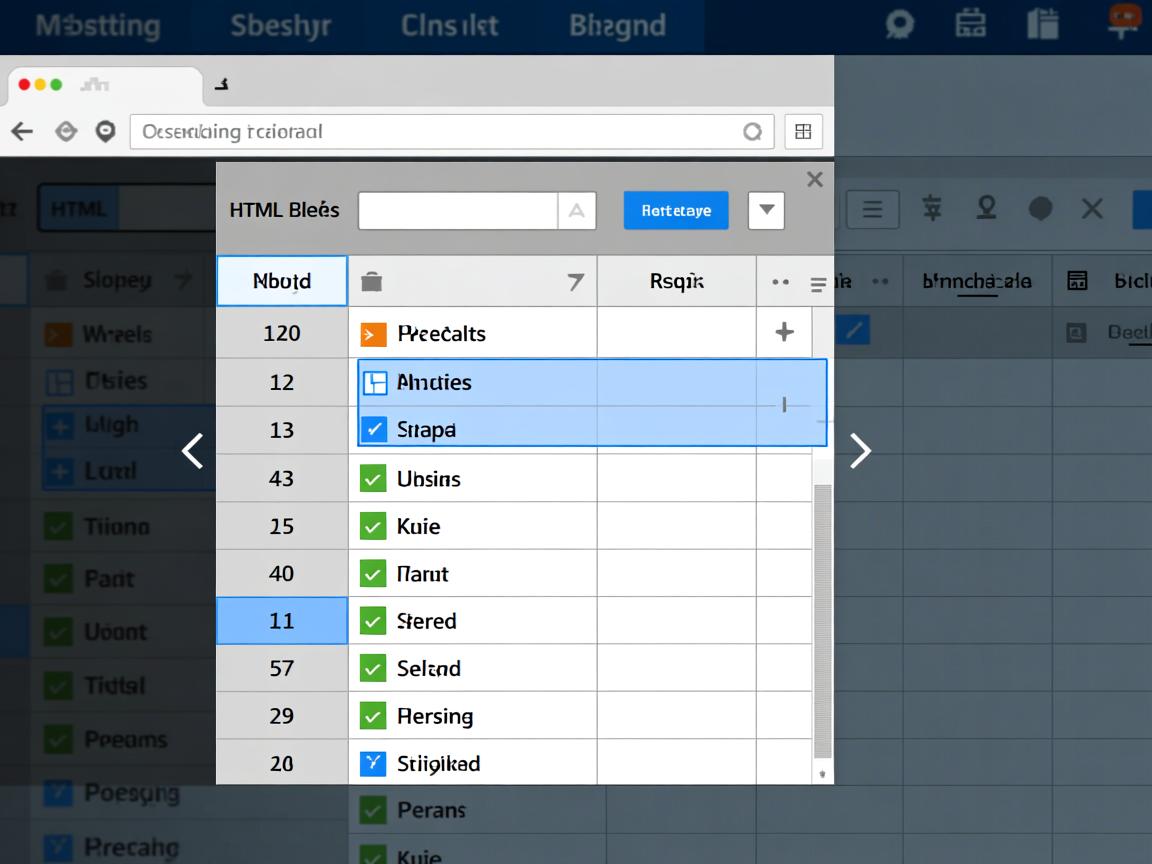Image resolution: width=1152 pixels, height=864 pixels.
Task: Toggle the Ubsins green checkbox
Action: coord(372,479)
